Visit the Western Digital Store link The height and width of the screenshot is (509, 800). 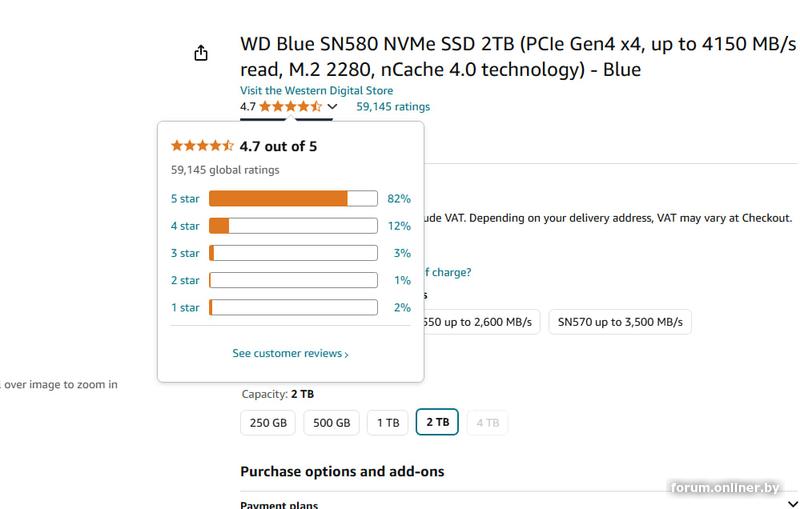[x=316, y=91]
